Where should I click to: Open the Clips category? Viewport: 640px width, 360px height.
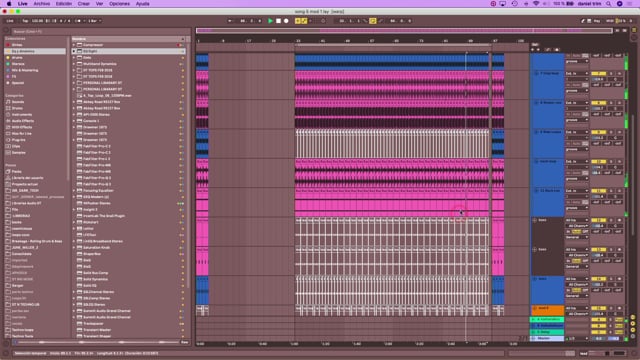[16, 146]
